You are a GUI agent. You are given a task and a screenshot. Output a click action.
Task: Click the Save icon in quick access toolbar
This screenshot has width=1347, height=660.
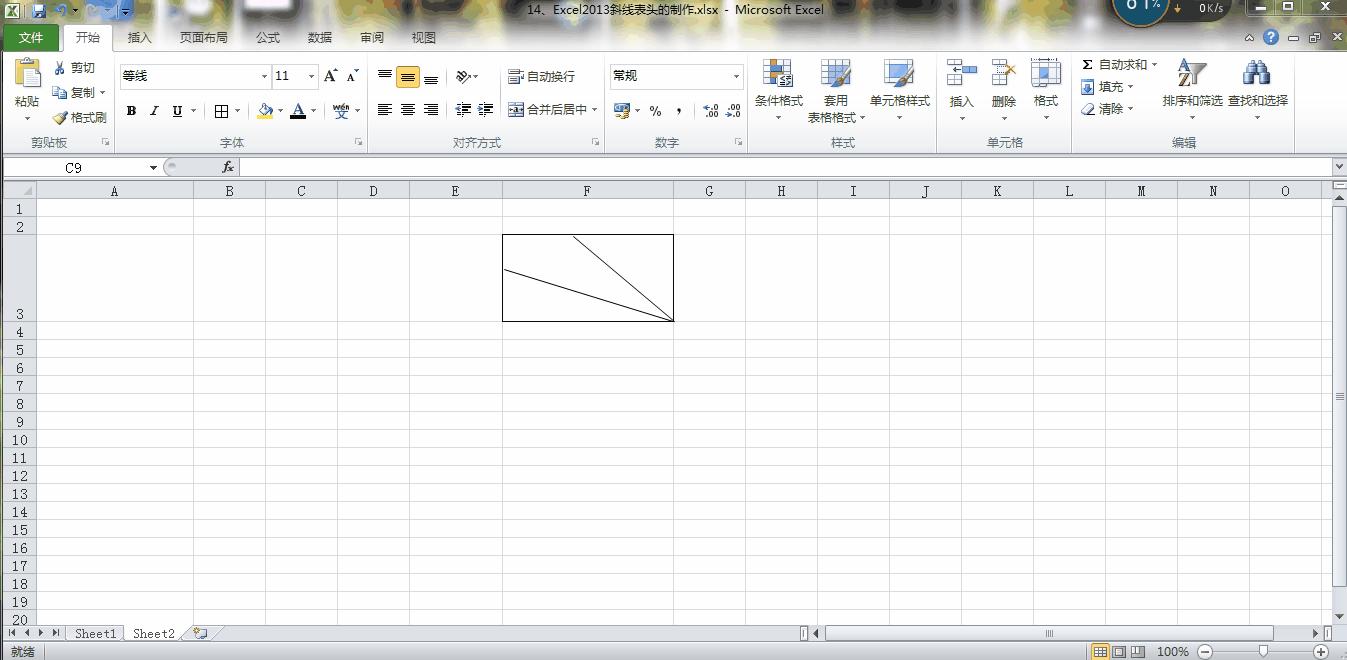39,10
